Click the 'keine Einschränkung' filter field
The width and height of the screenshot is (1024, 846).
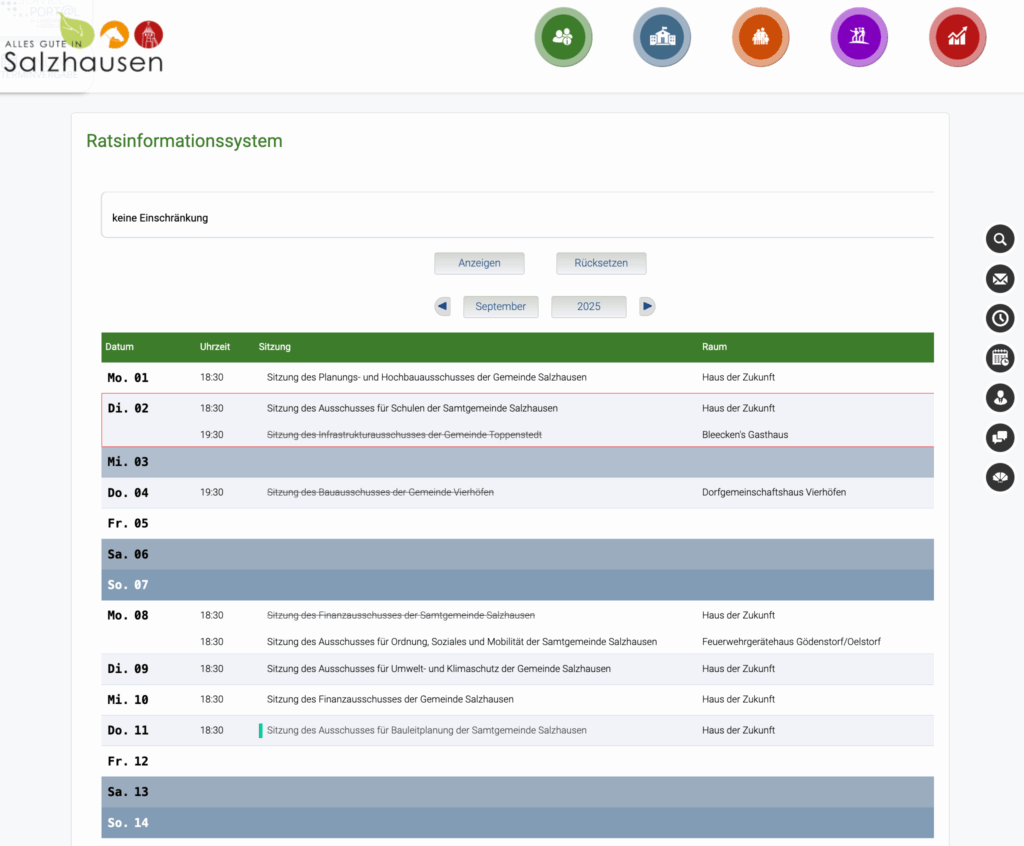coord(517,217)
